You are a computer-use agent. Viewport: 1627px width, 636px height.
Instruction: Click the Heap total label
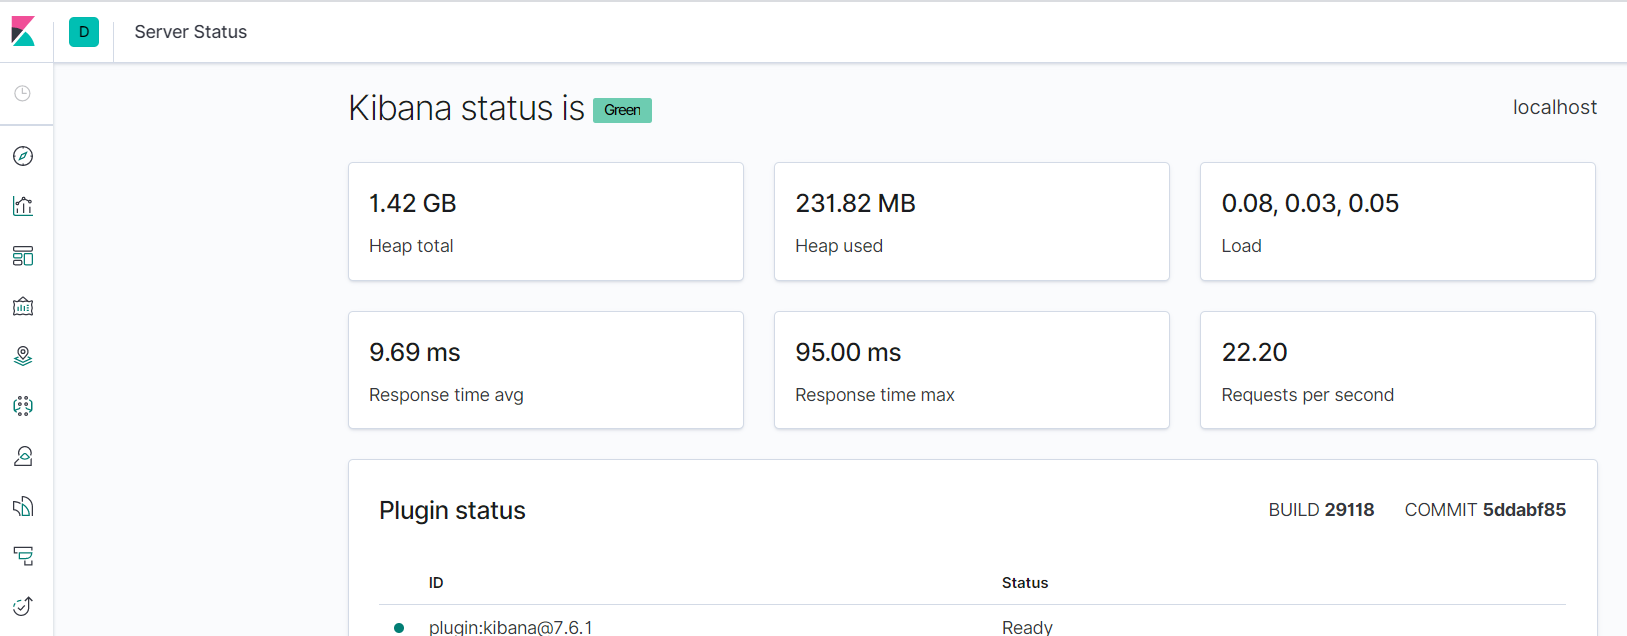[411, 246]
